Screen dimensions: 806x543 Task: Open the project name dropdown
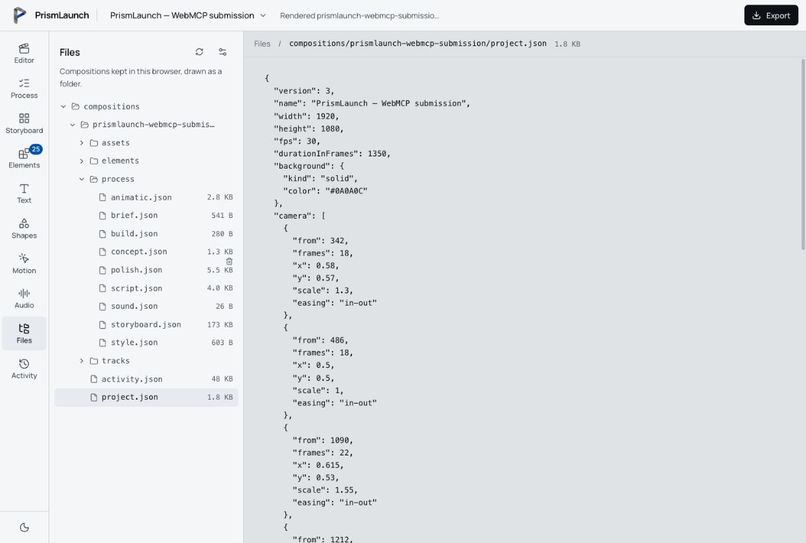[188, 15]
